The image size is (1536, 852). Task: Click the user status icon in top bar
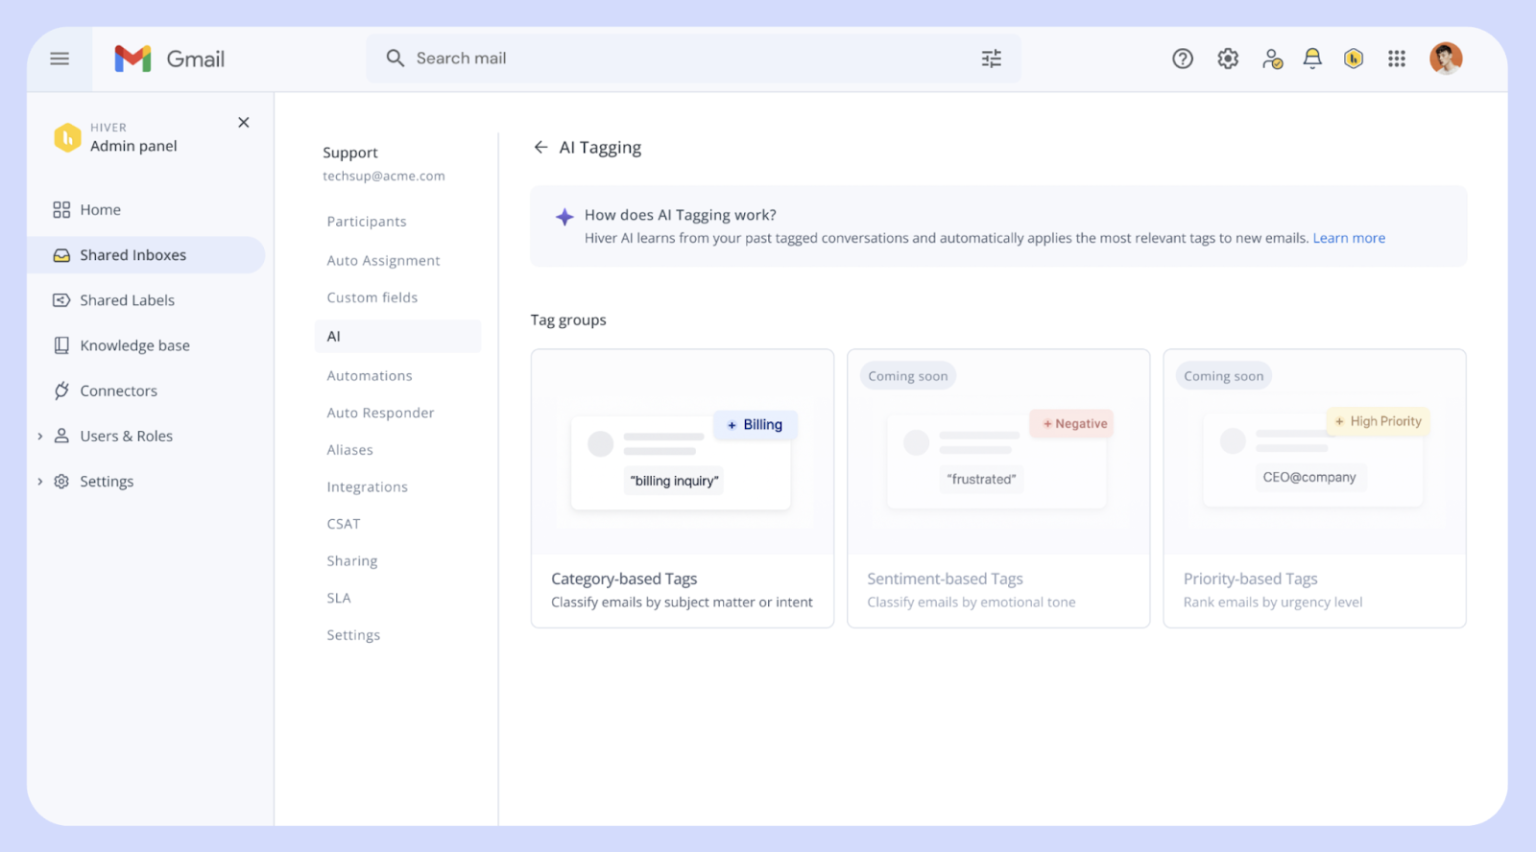point(1271,59)
